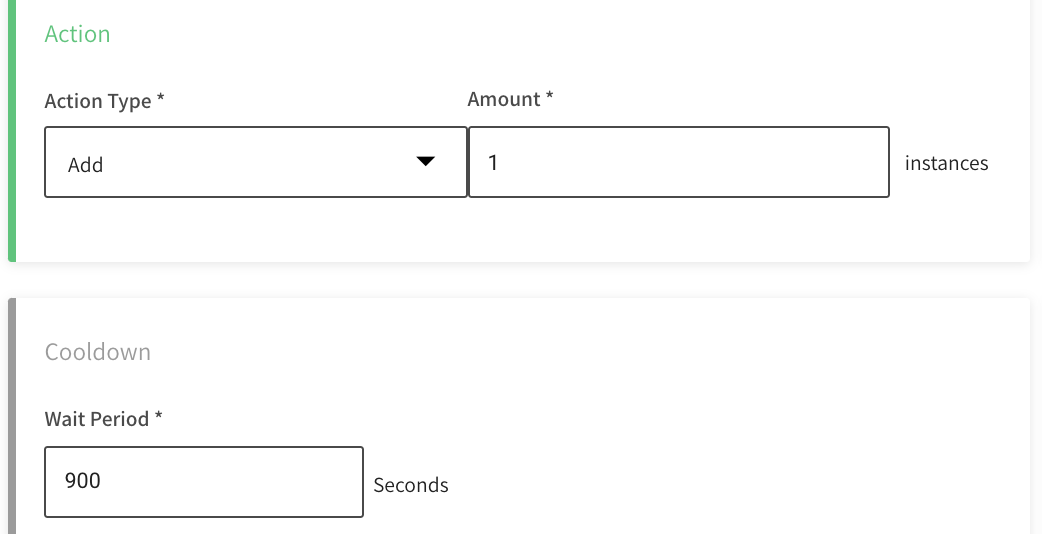Click the asterisk after Wait Period
Viewport: 1042px width, 534px height.
[158, 418]
